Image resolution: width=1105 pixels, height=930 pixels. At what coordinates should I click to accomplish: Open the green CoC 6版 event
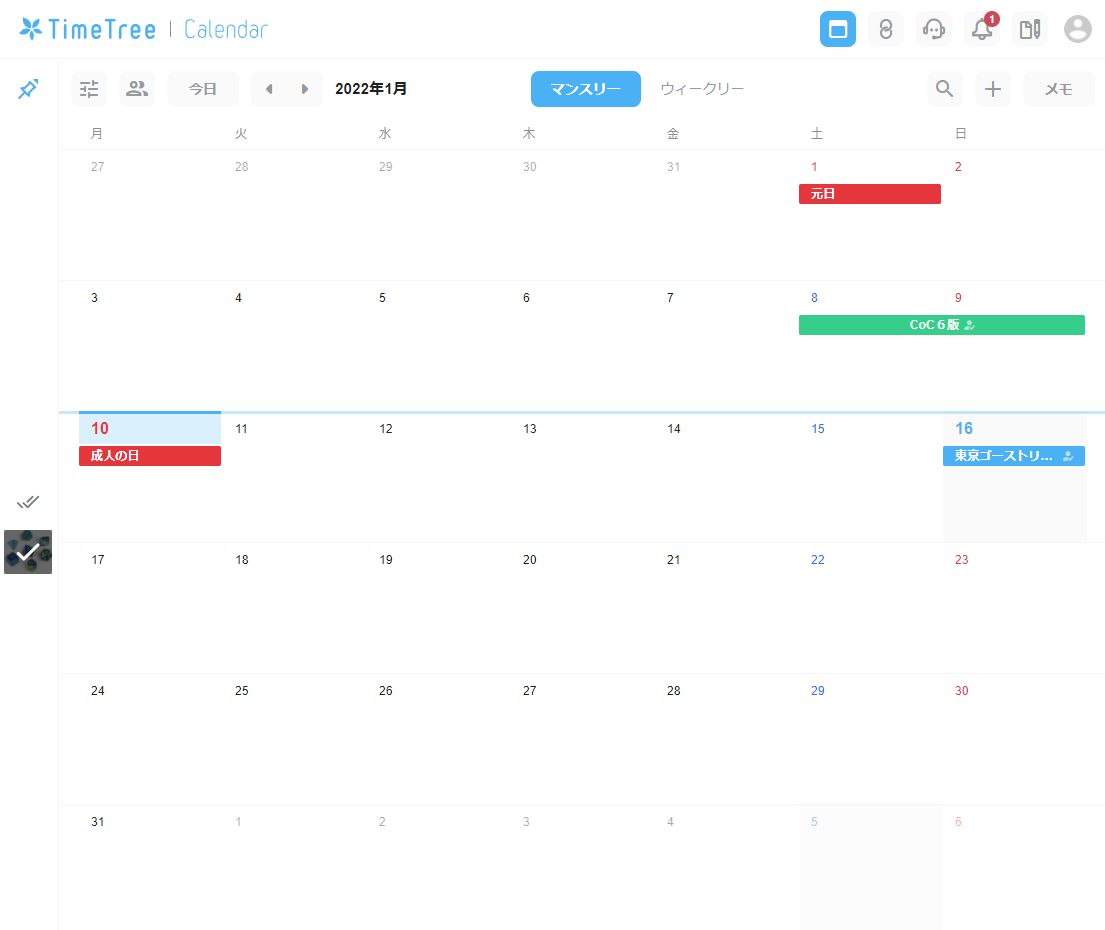[x=941, y=325]
